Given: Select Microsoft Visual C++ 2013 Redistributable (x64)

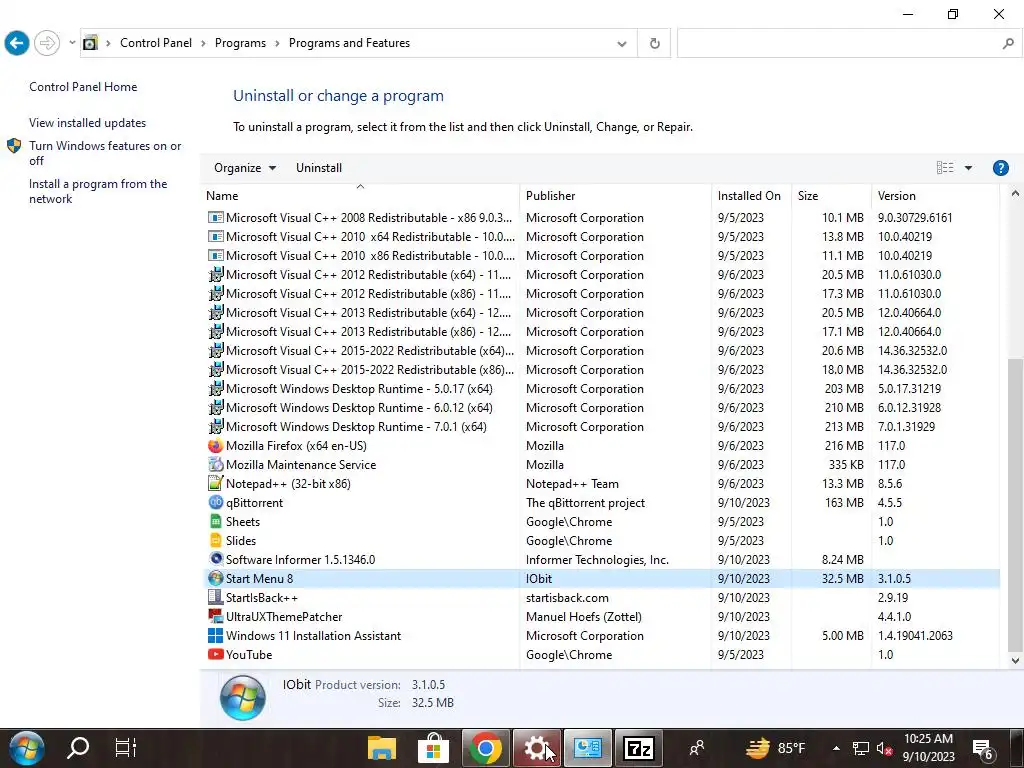Looking at the screenshot, I should click(x=601, y=313).
